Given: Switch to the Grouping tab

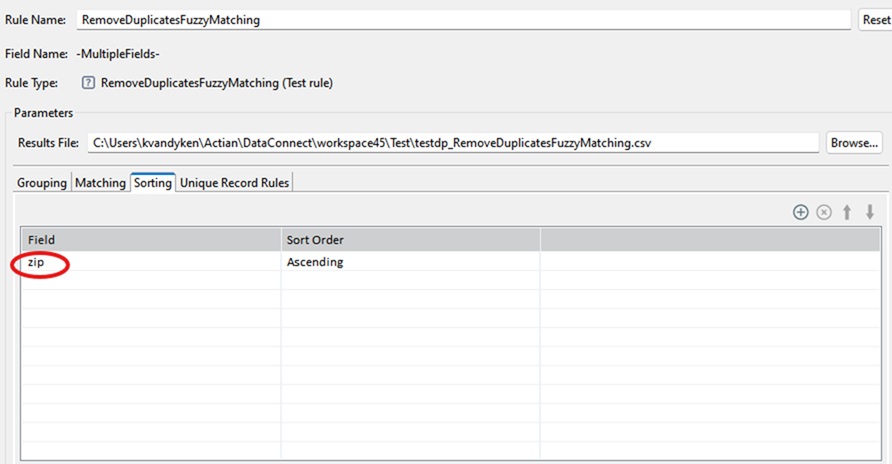Looking at the screenshot, I should click(x=42, y=183).
